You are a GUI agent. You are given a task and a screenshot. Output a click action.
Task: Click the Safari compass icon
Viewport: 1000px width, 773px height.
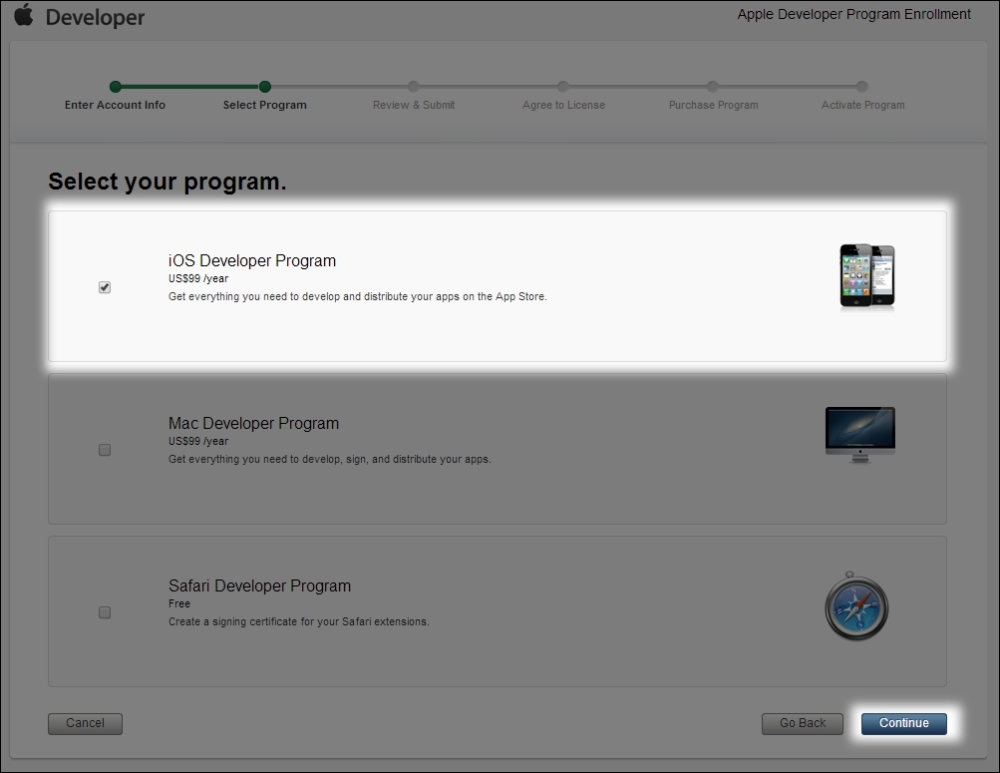tap(857, 606)
